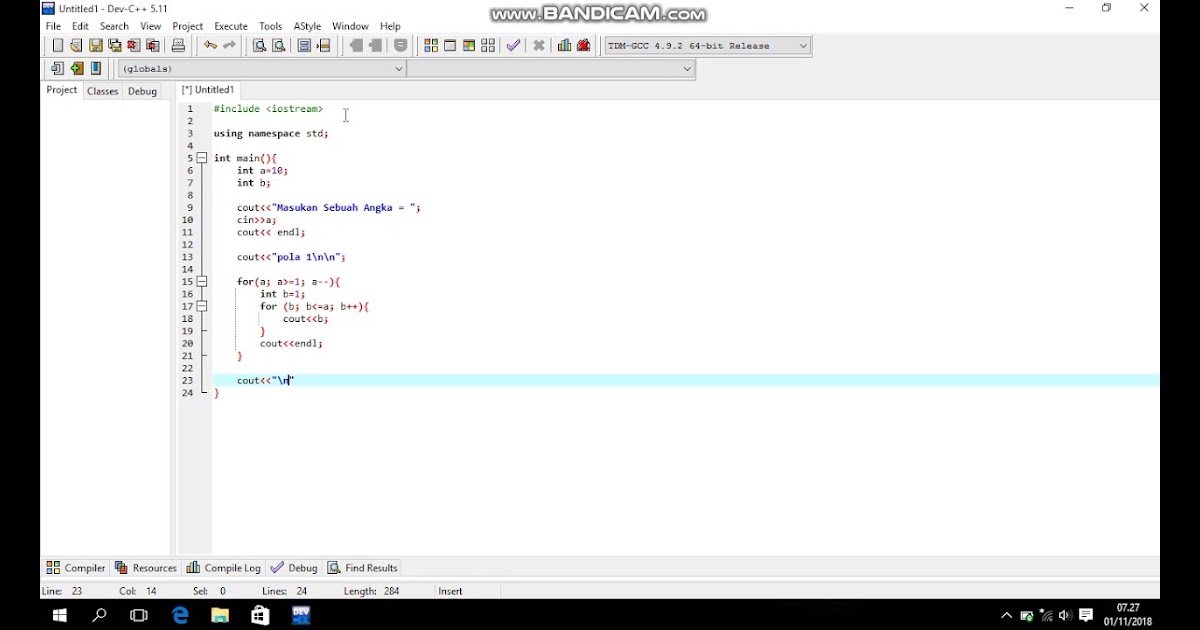Image resolution: width=1200 pixels, height=630 pixels.
Task: Click the Profile Analysis chart icon
Action: tap(564, 45)
